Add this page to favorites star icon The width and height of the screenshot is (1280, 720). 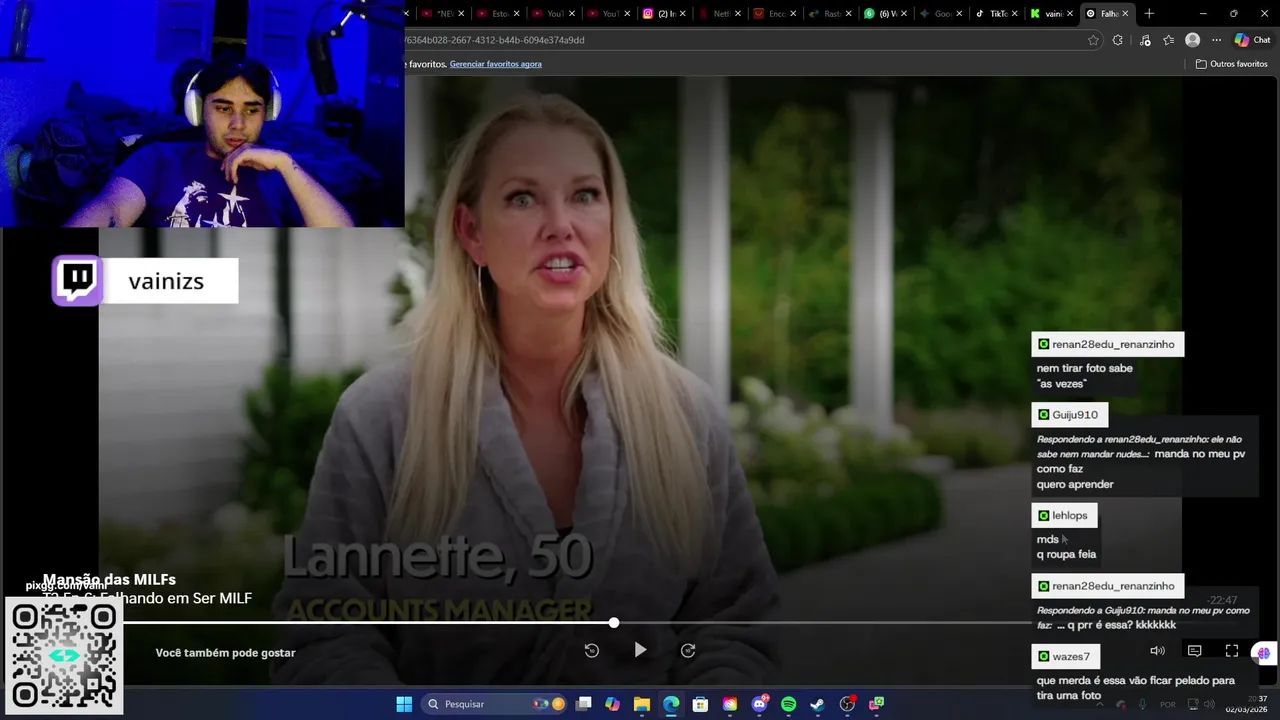1093,40
